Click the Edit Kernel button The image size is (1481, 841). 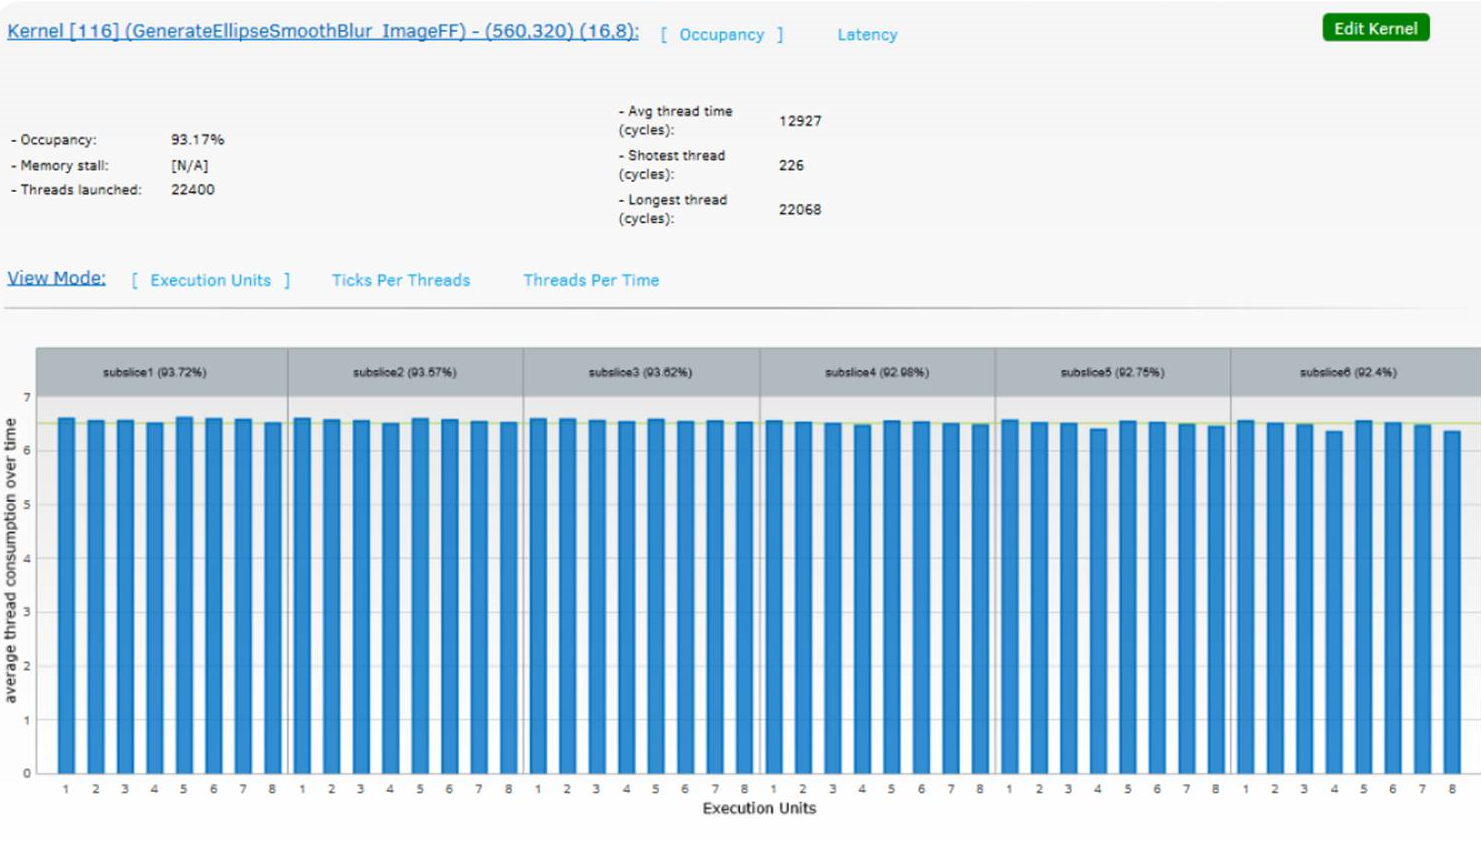pos(1375,28)
